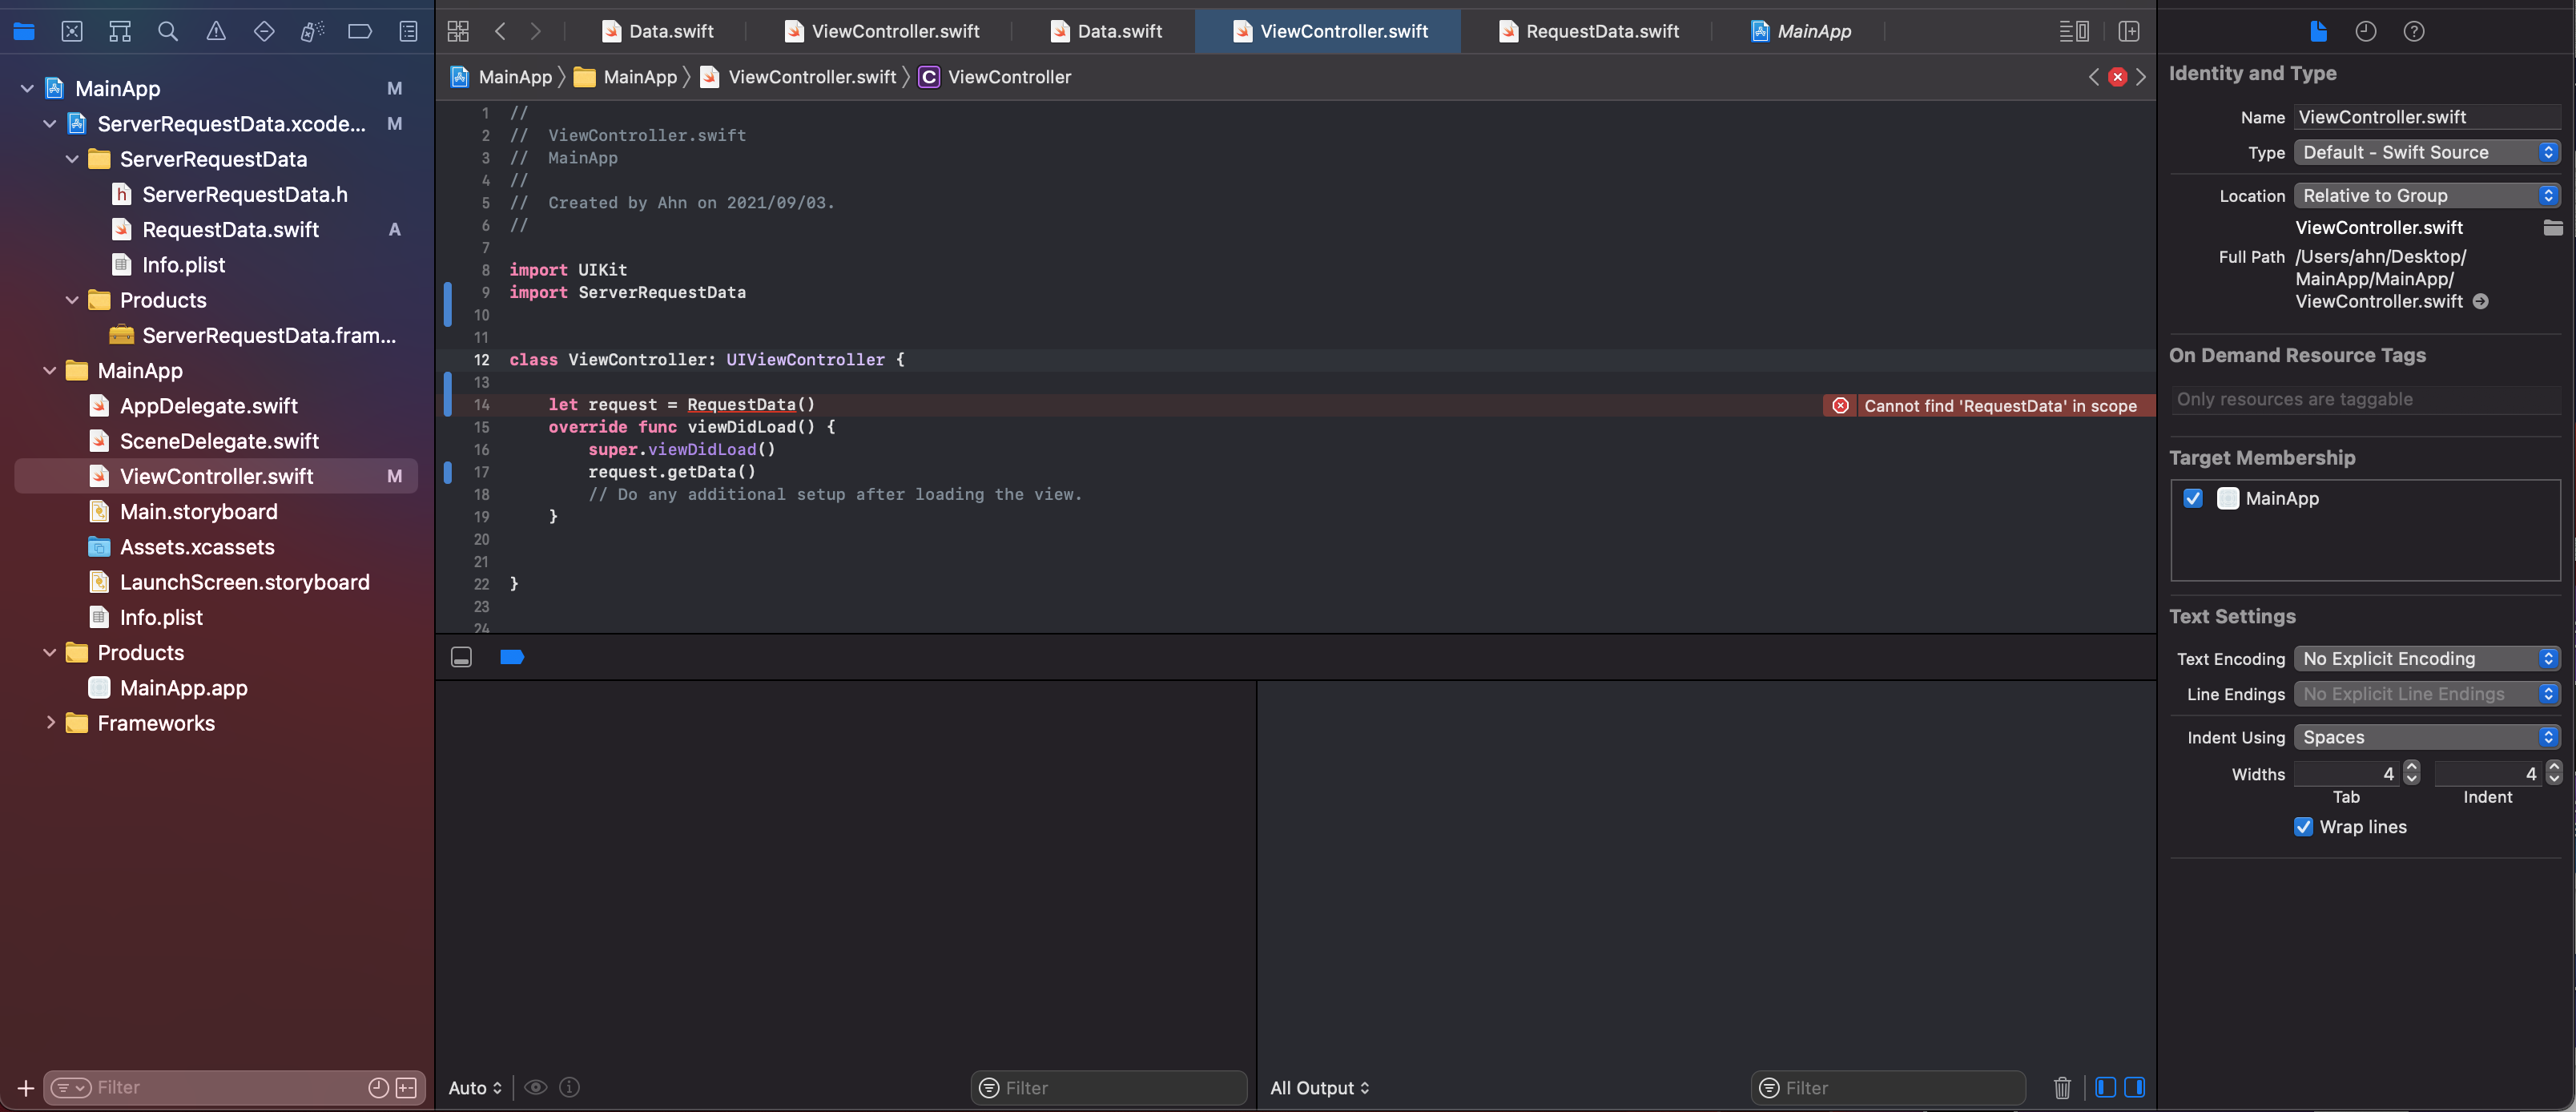Show the issue navigator warning icon

coord(216,31)
